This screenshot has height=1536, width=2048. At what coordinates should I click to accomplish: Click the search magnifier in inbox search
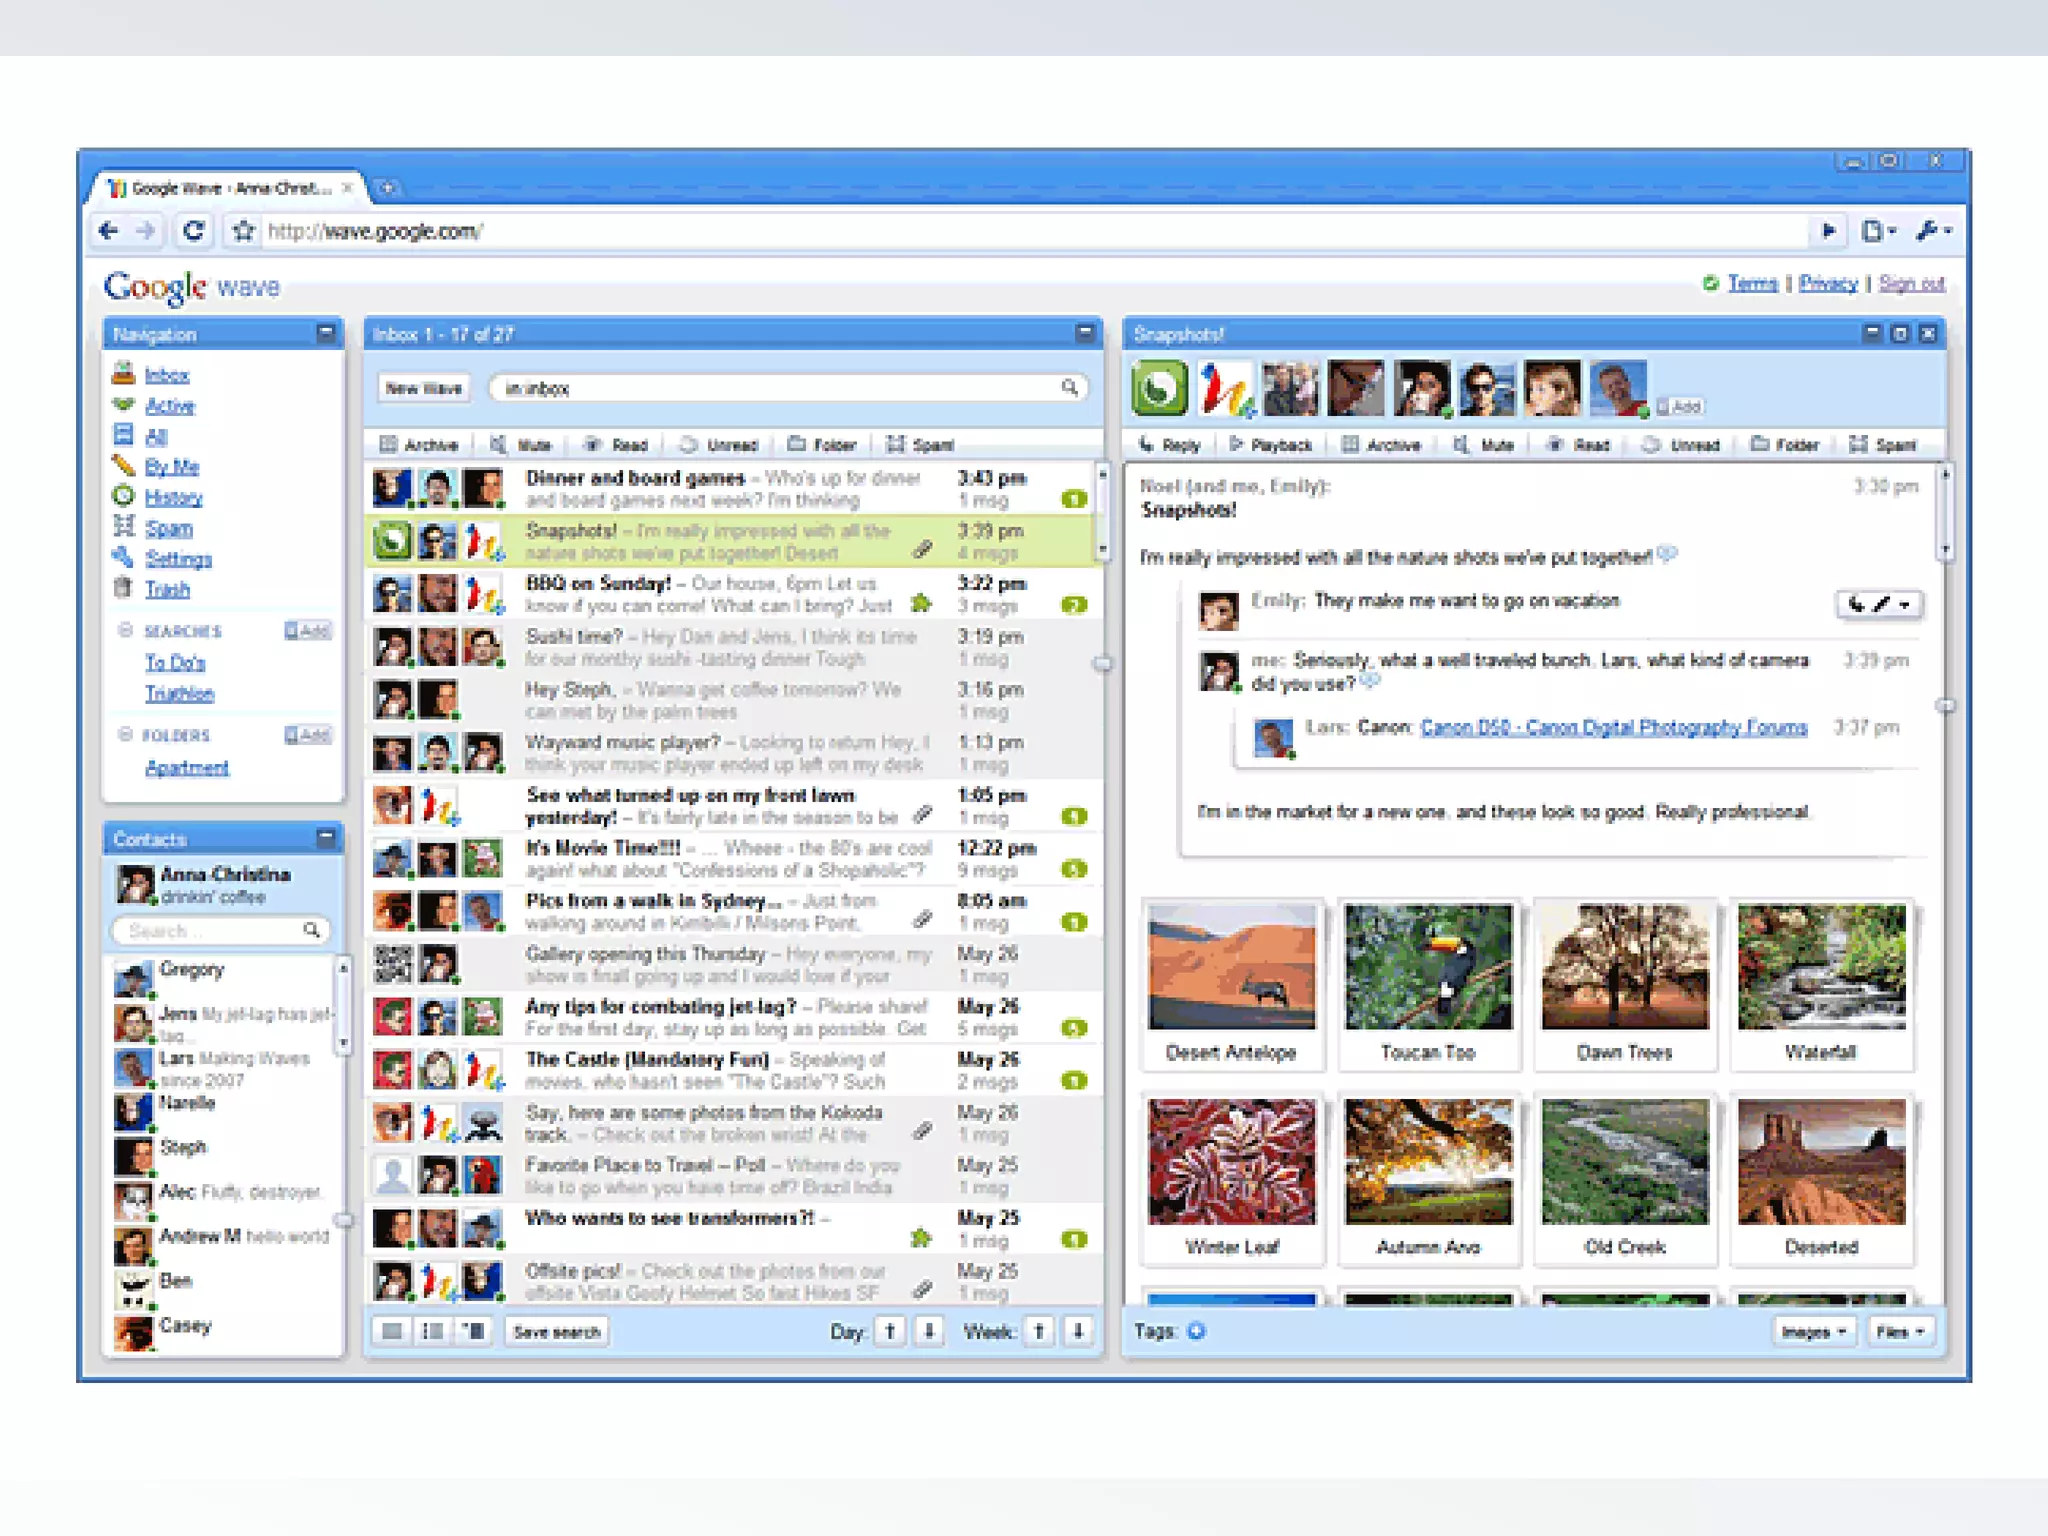point(1069,388)
